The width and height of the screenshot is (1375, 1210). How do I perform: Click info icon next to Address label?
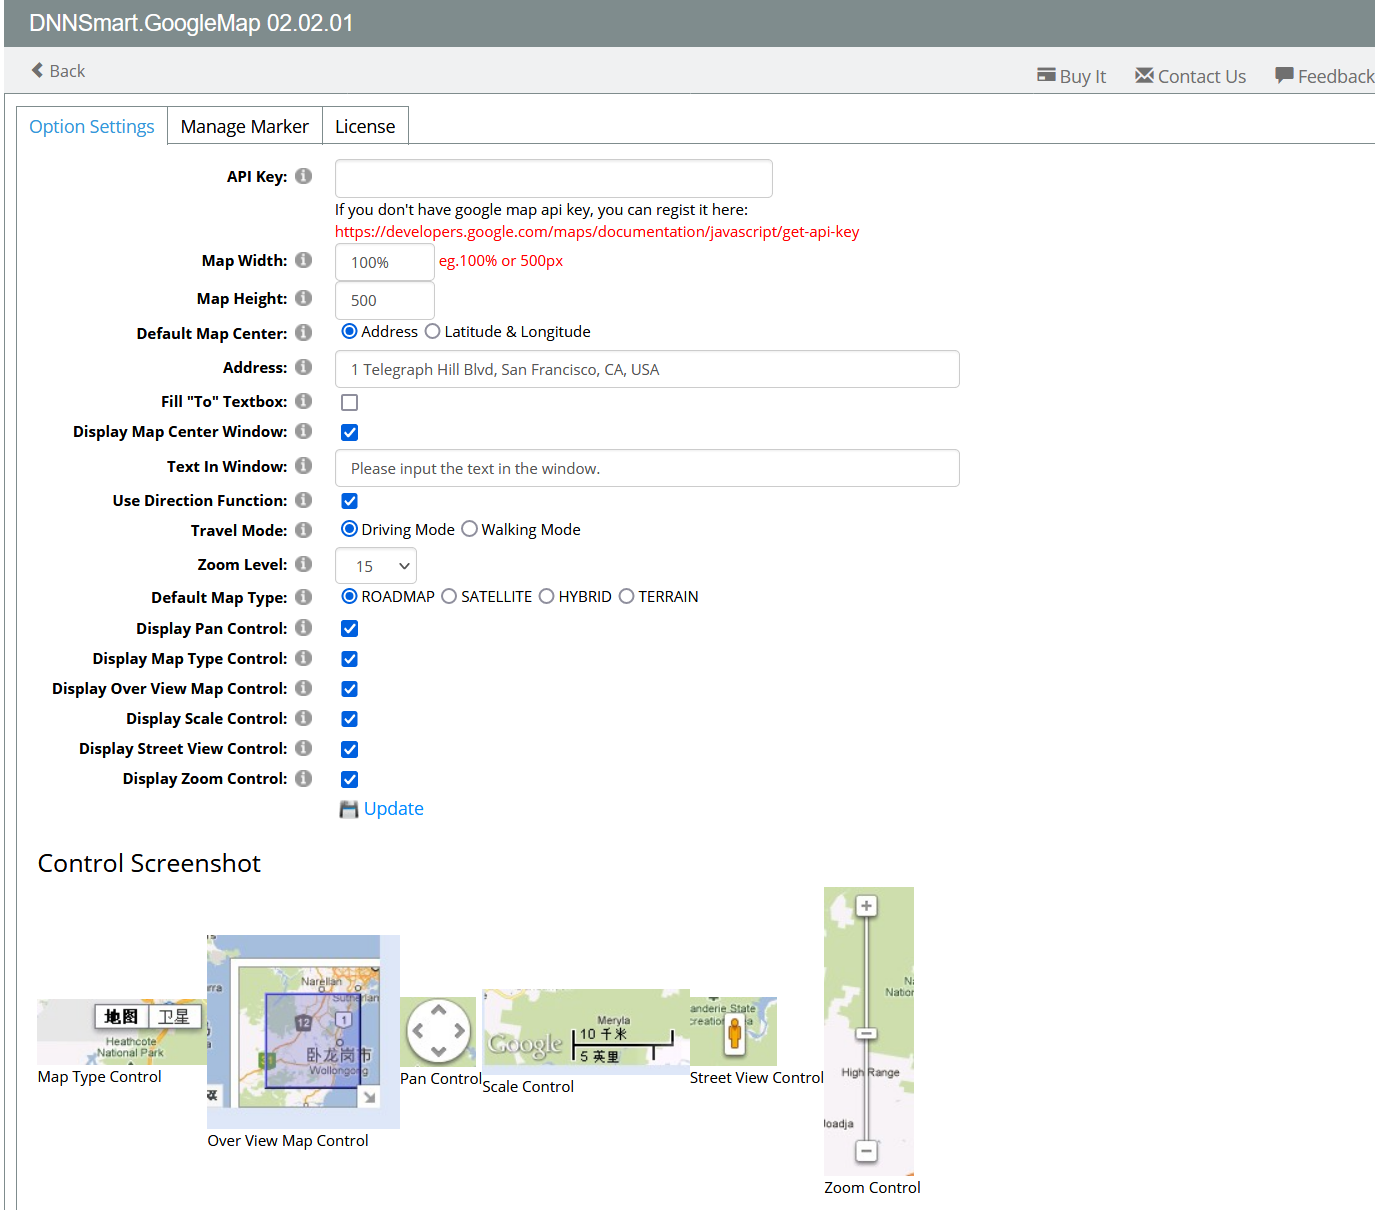pyautogui.click(x=304, y=367)
